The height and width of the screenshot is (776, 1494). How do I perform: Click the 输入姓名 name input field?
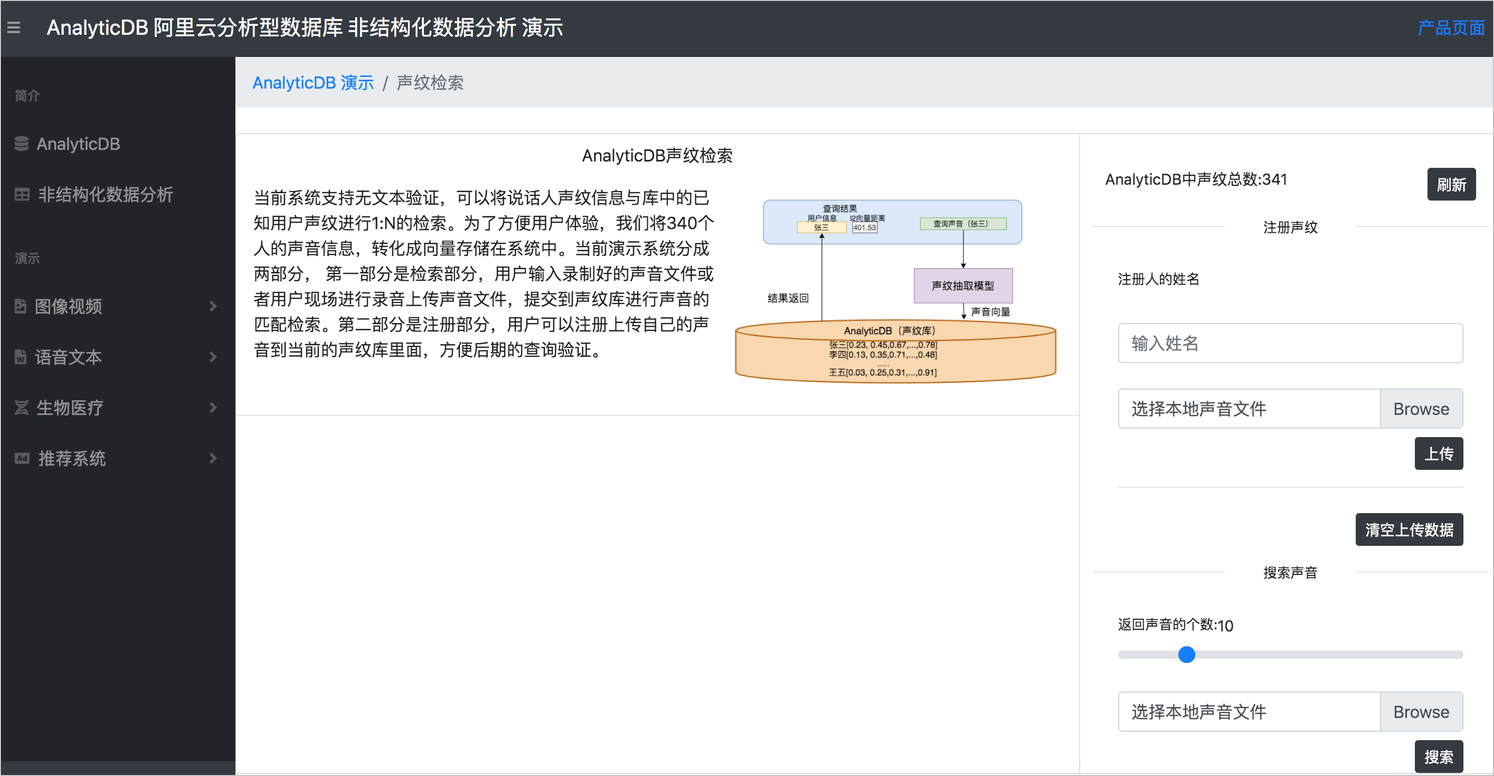tap(1290, 343)
